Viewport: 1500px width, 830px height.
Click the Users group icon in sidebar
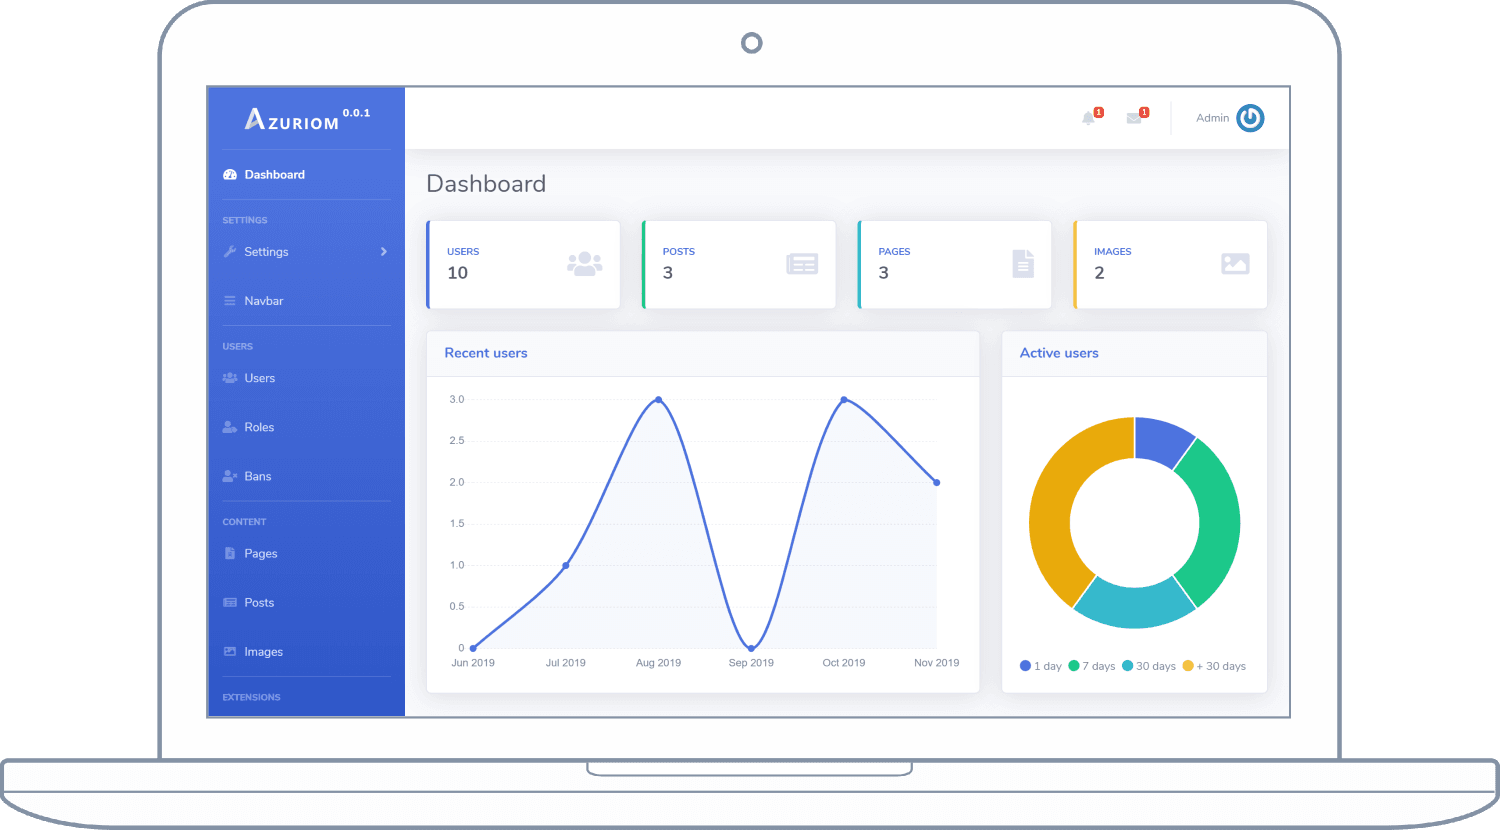[229, 378]
